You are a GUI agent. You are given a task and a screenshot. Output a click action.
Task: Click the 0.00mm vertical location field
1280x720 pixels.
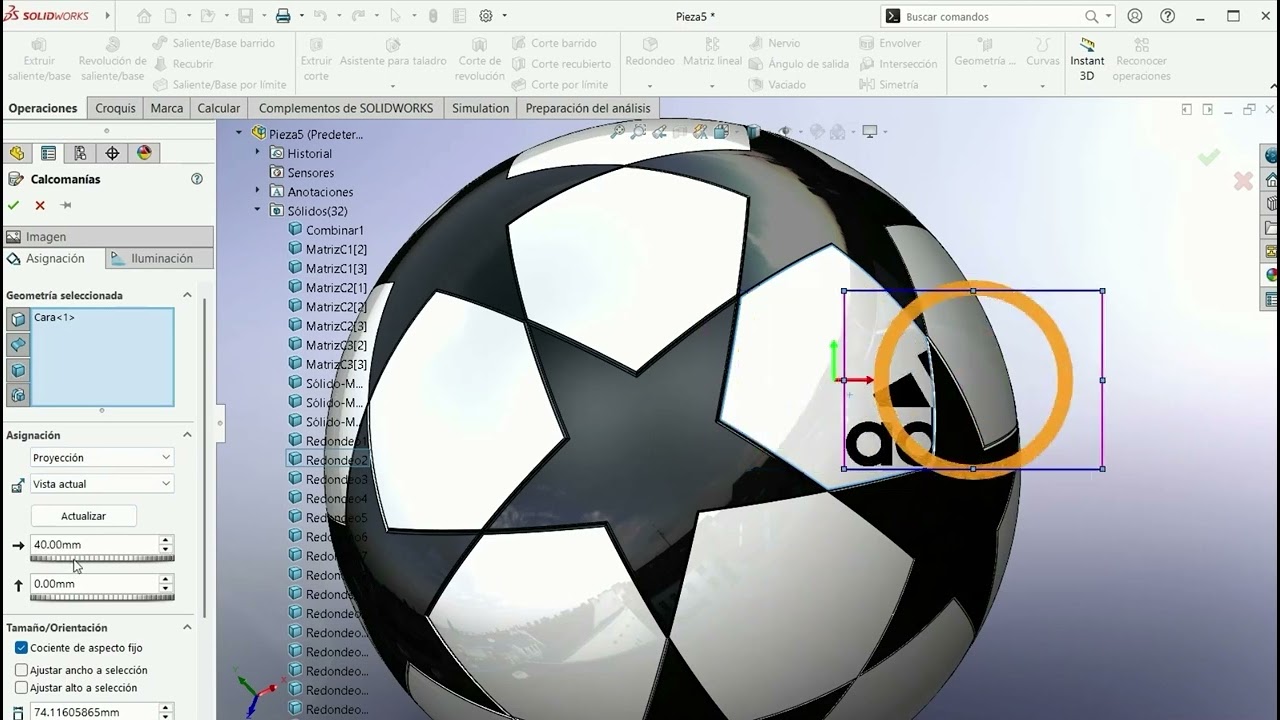(94, 584)
